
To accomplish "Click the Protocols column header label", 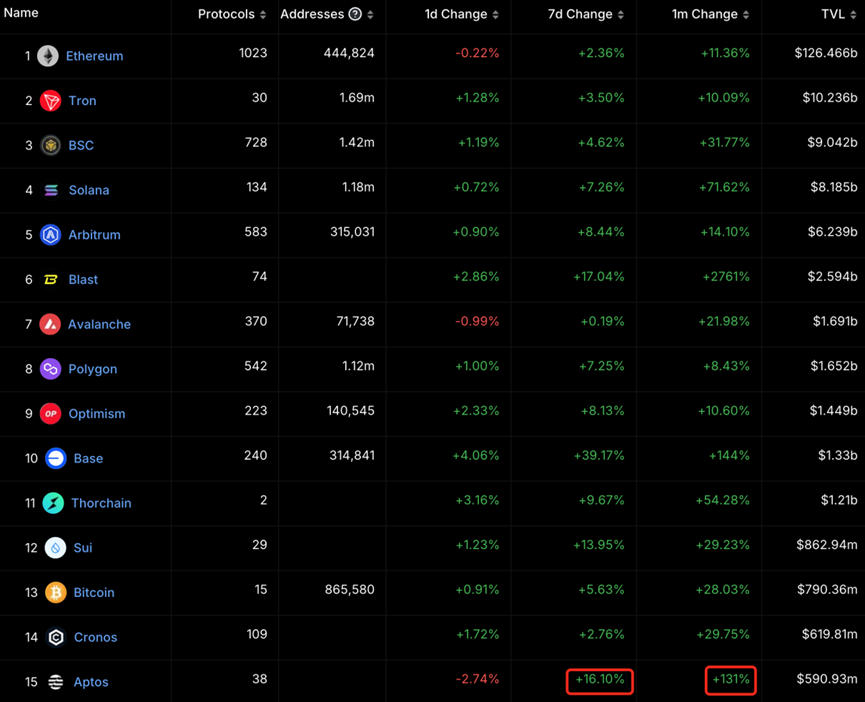I will coord(226,14).
